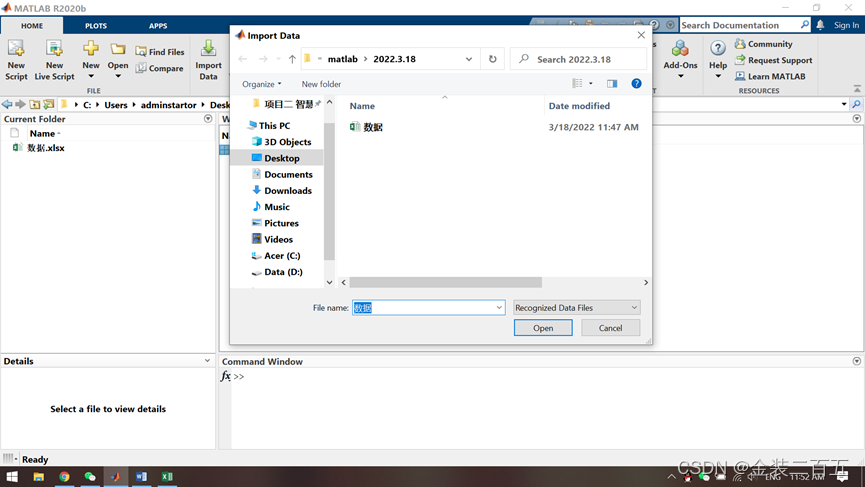Click the Open folder icon in ribbon
The height and width of the screenshot is (487, 865).
tap(118, 49)
